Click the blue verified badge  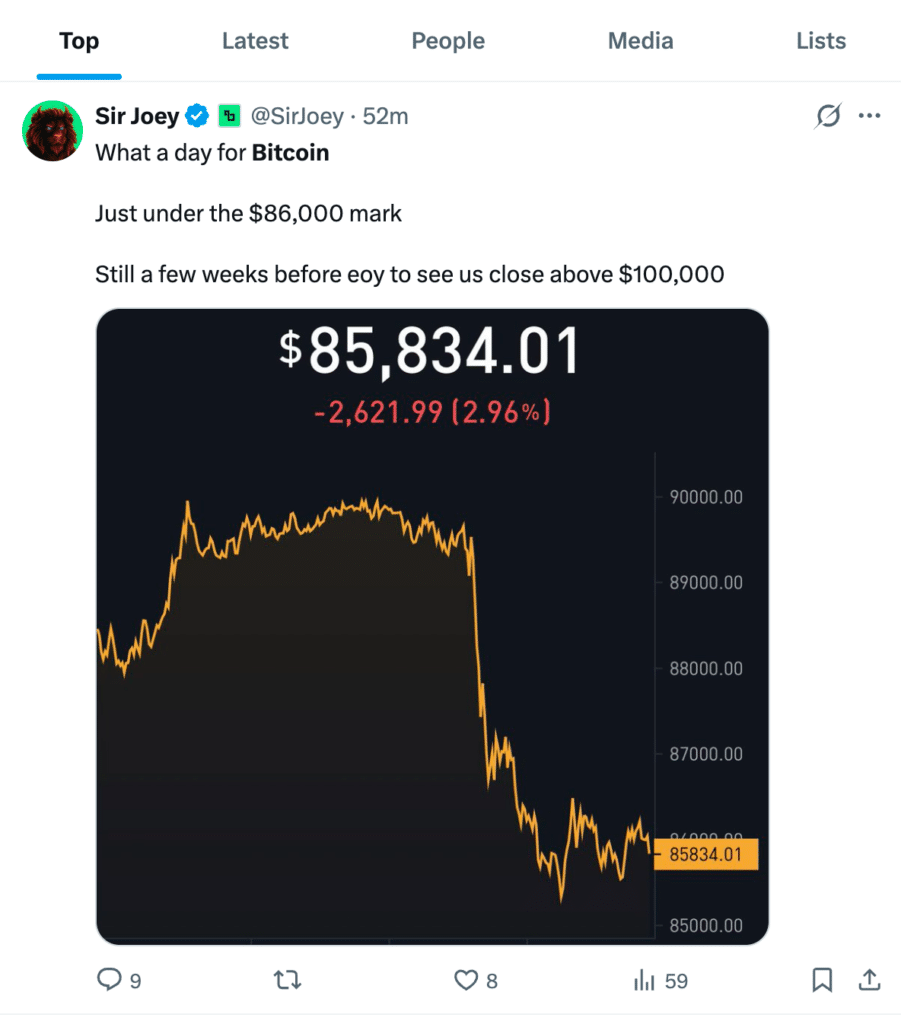click(198, 116)
